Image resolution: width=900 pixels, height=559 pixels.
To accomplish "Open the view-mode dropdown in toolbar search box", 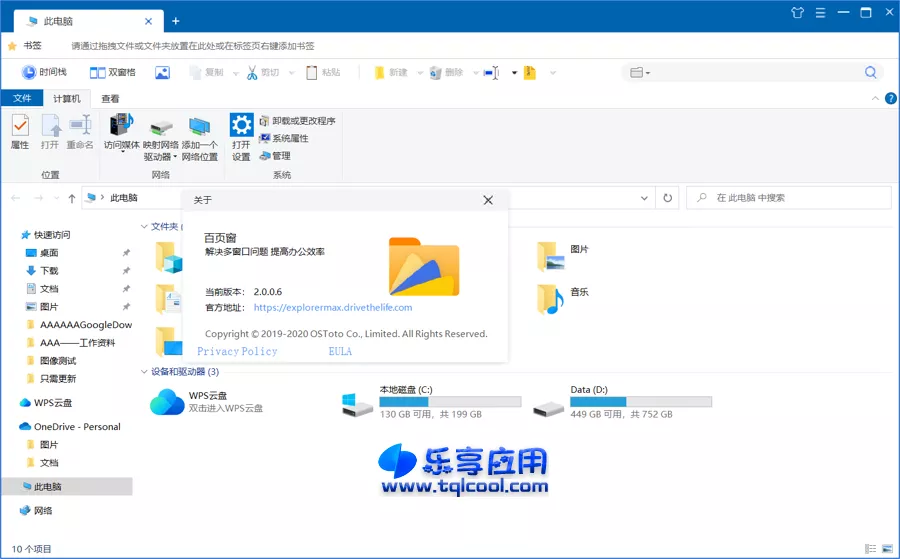I will coord(640,72).
